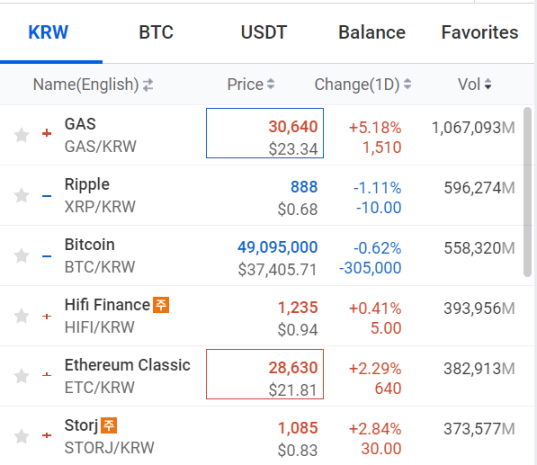Sort list by Price column
The width and height of the screenshot is (537, 465).
click(251, 84)
